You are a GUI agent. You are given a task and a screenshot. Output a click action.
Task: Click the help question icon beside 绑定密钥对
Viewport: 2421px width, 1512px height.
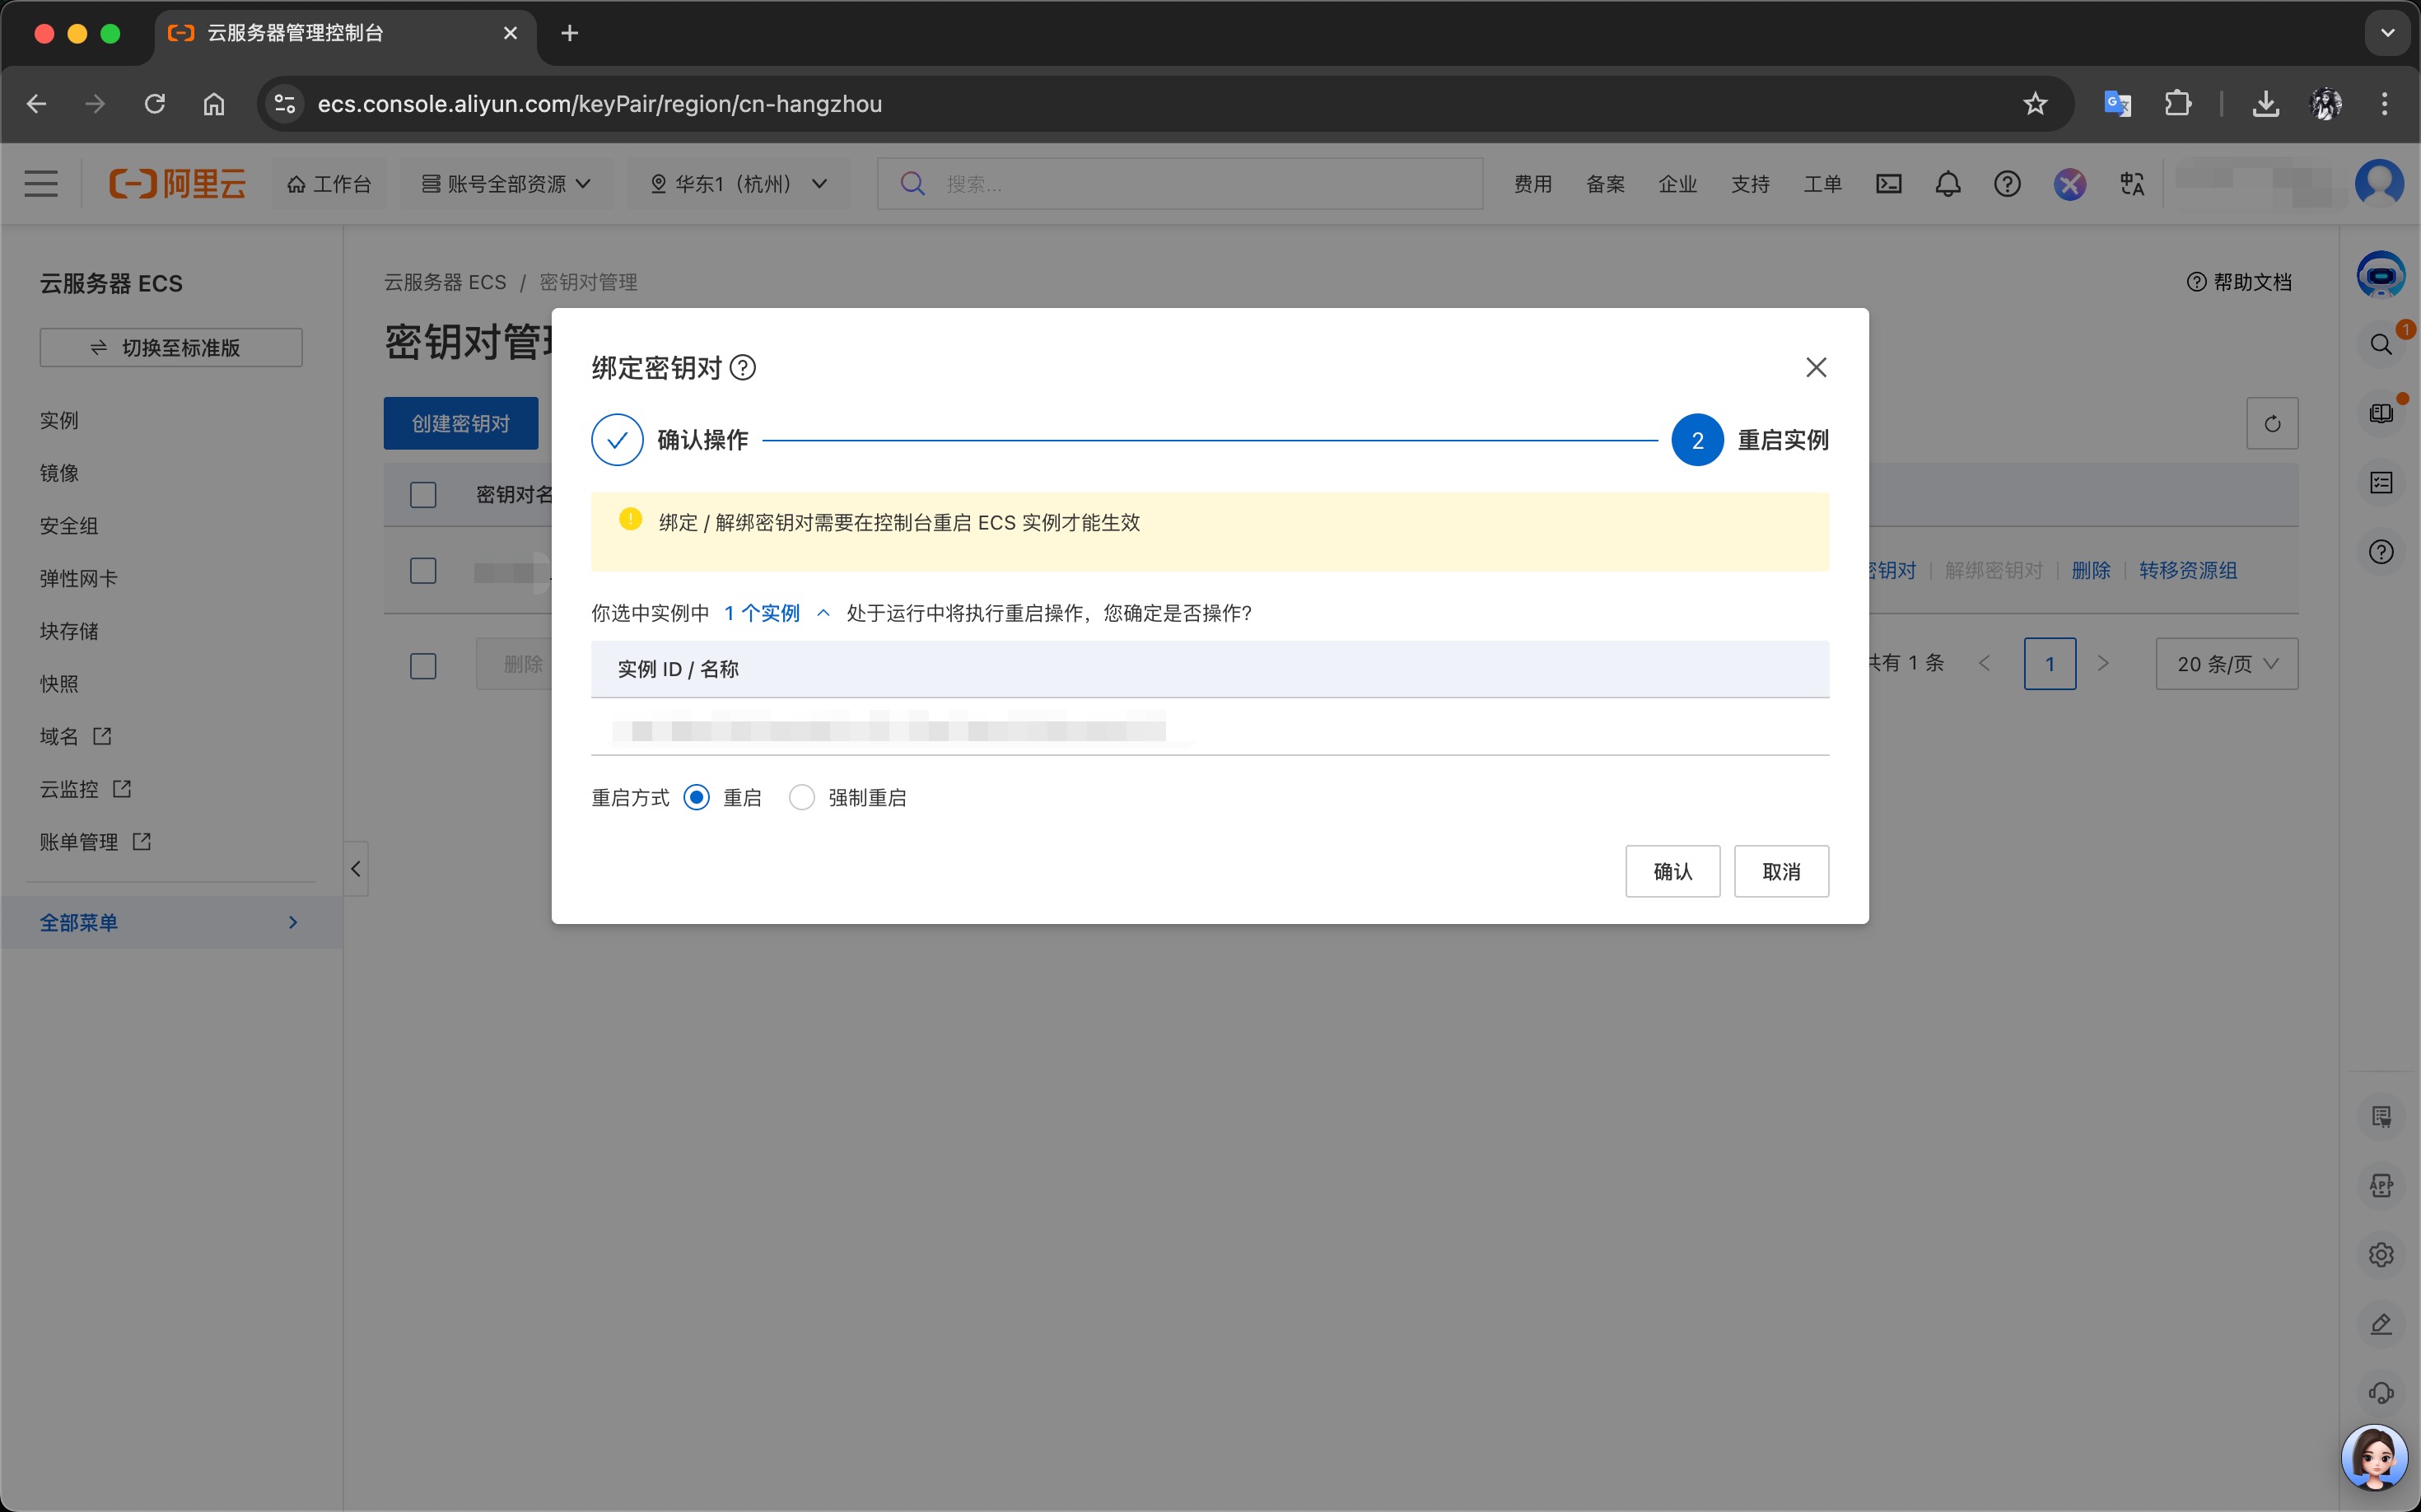(743, 368)
